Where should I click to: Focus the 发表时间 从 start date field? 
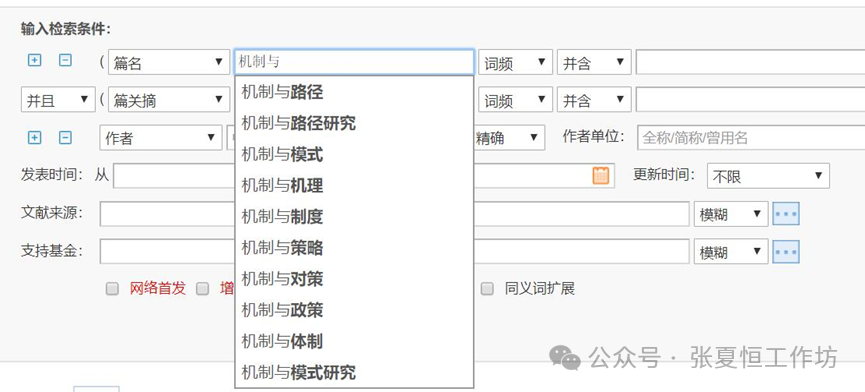pyautogui.click(x=174, y=176)
